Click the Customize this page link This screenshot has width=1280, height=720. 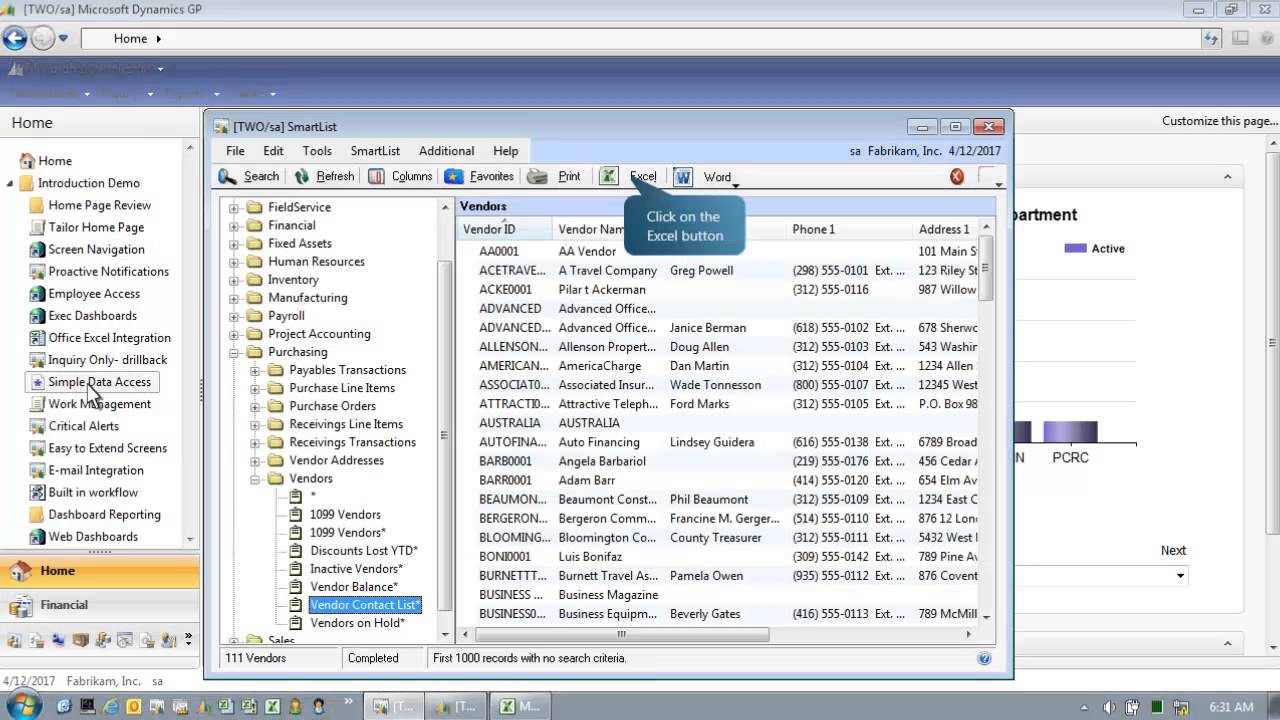(x=1219, y=121)
